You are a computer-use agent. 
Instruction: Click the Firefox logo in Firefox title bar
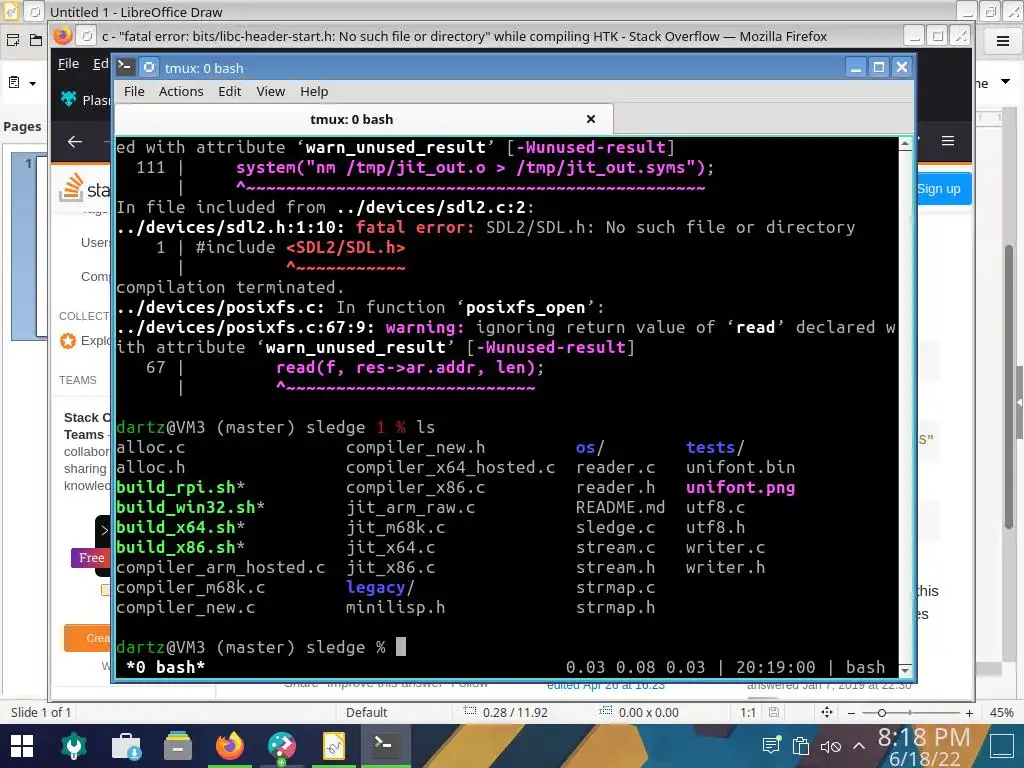click(63, 35)
